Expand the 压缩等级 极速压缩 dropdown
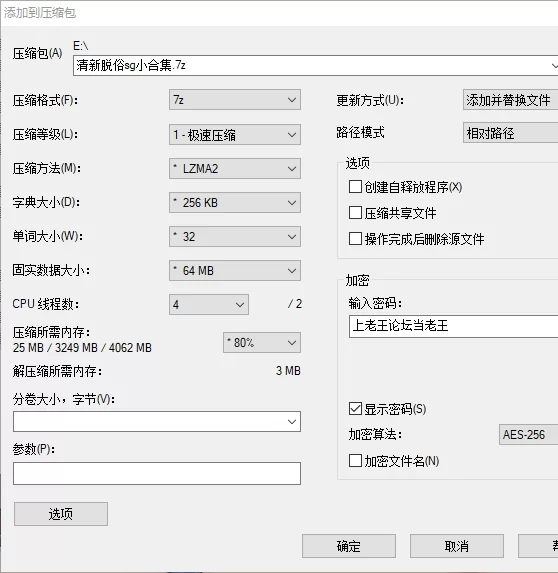The image size is (558, 573). [235, 134]
